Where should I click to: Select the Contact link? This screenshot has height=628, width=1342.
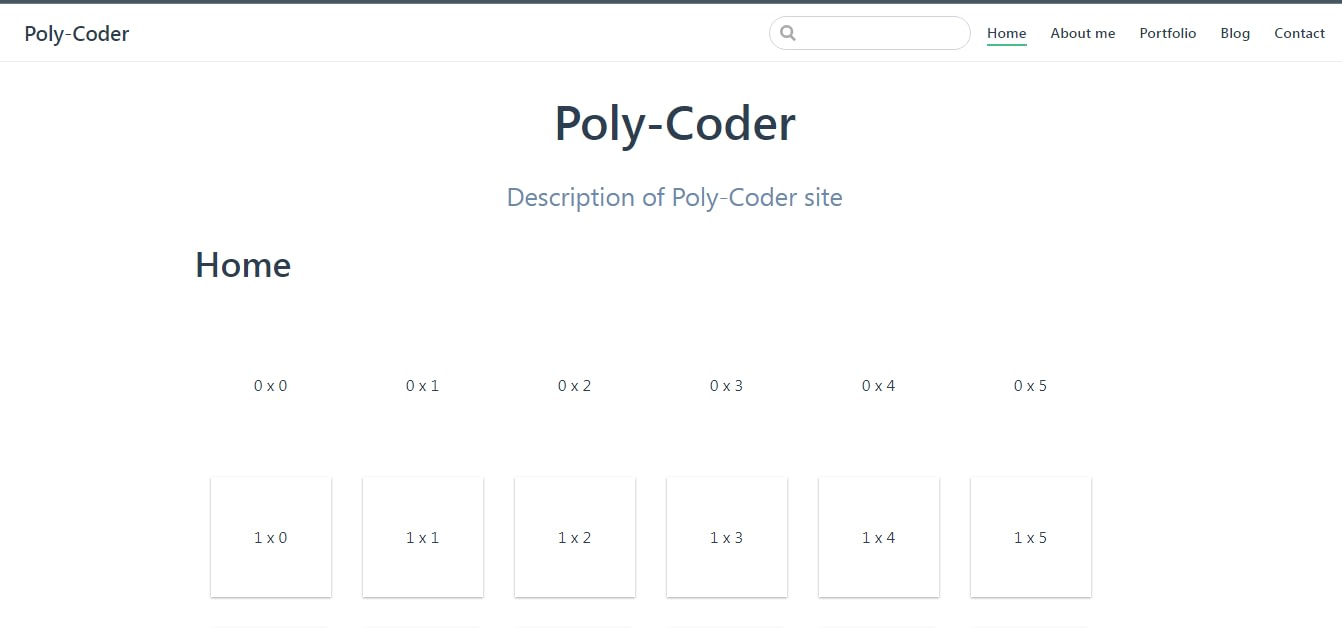[x=1299, y=33]
